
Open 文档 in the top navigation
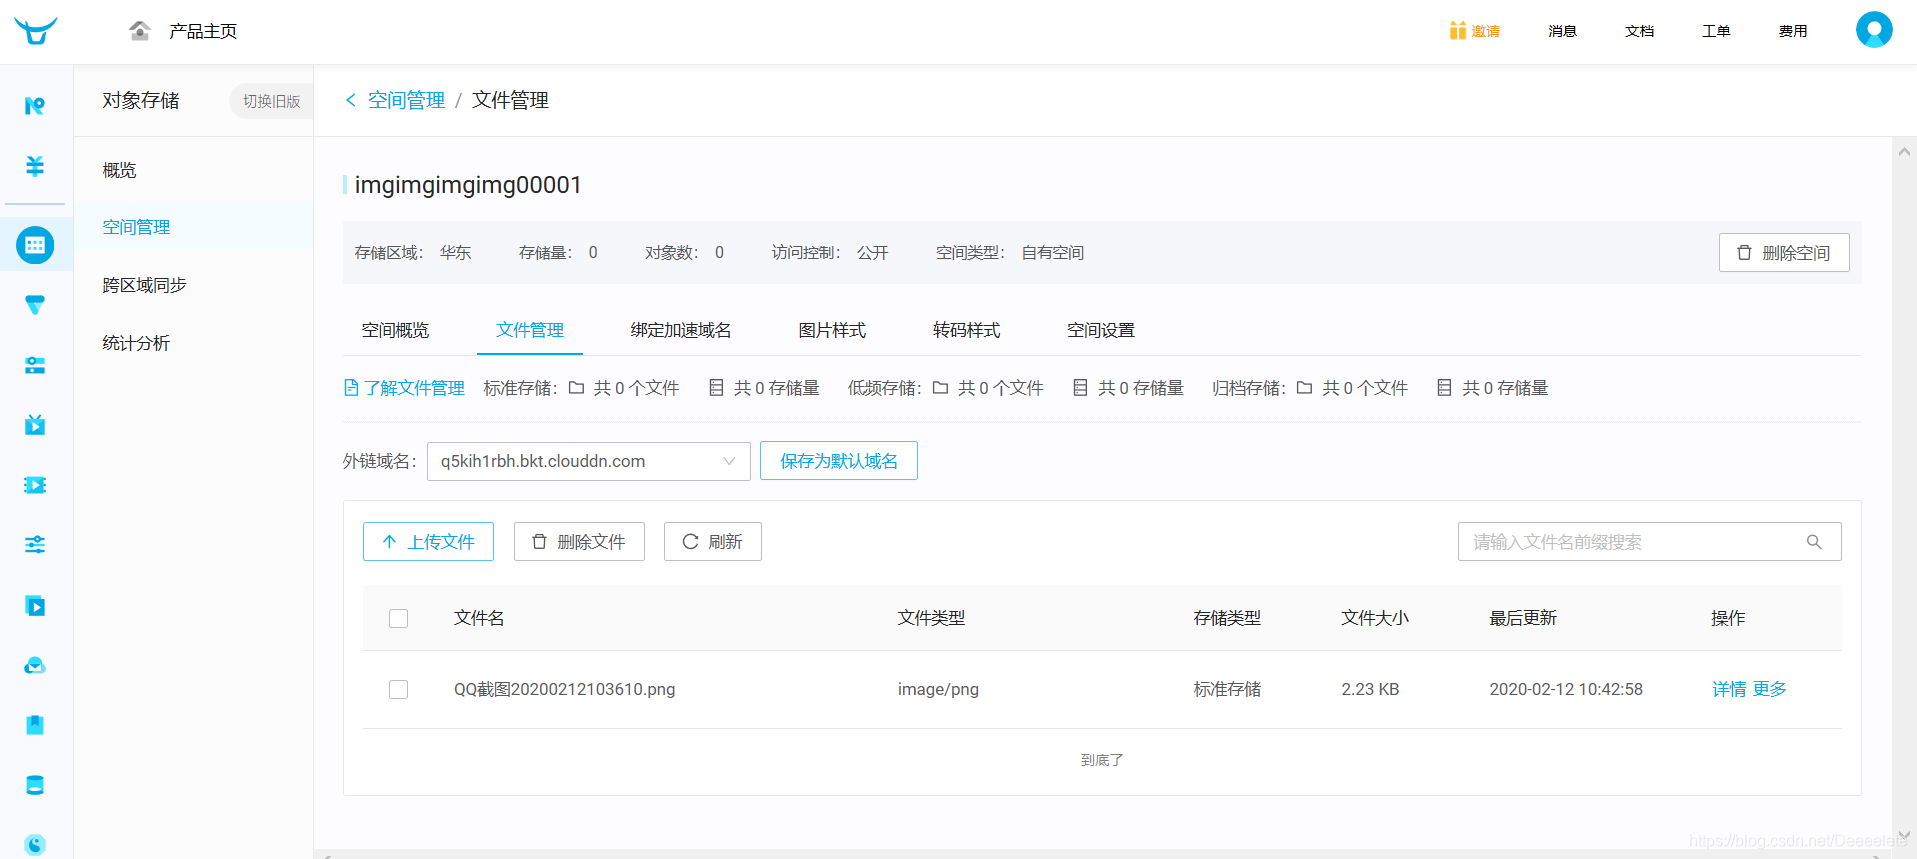coord(1639,31)
